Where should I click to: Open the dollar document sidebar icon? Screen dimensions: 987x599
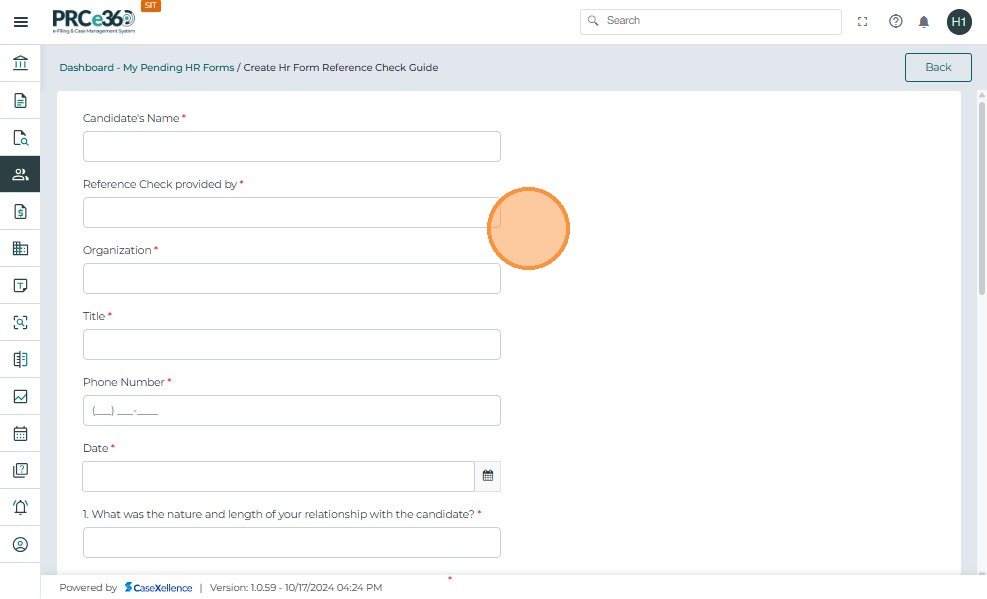pyautogui.click(x=20, y=211)
